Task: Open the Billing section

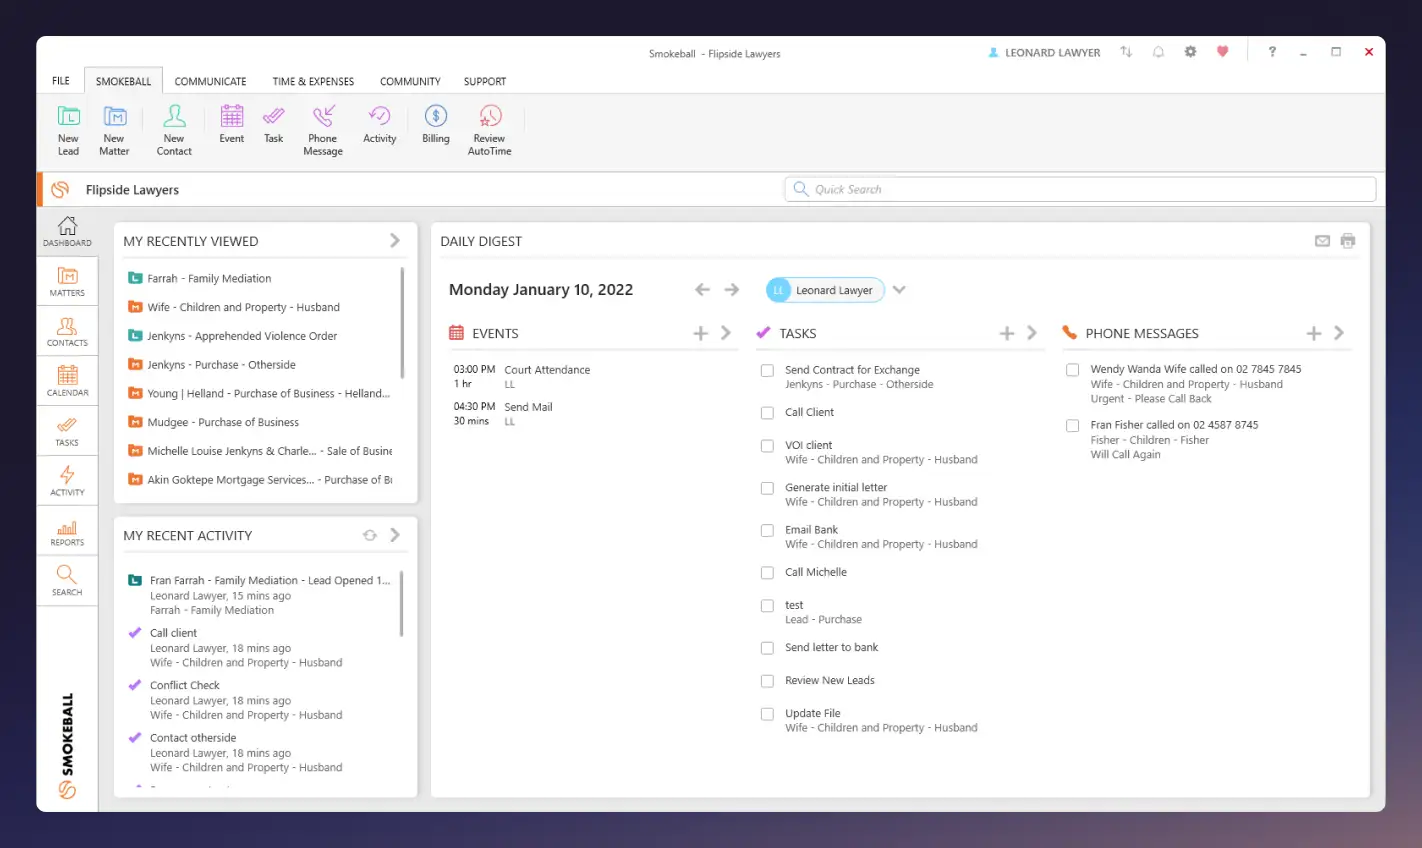Action: click(435, 128)
